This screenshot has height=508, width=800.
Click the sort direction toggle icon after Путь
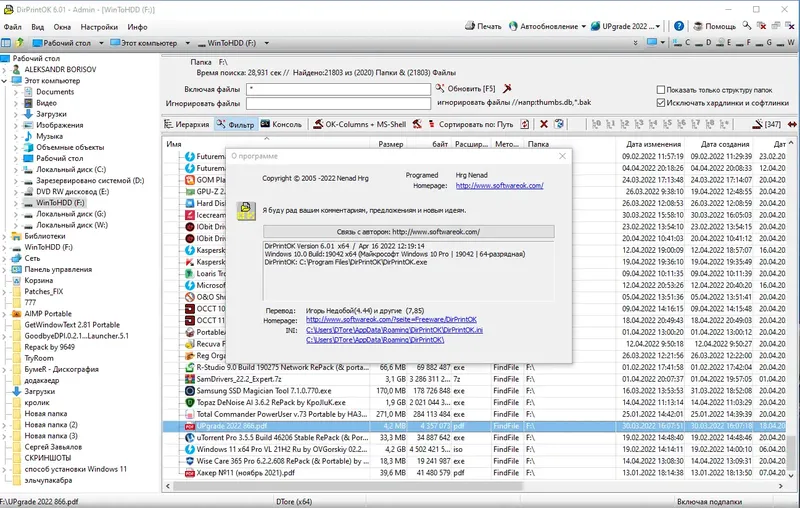(524, 124)
